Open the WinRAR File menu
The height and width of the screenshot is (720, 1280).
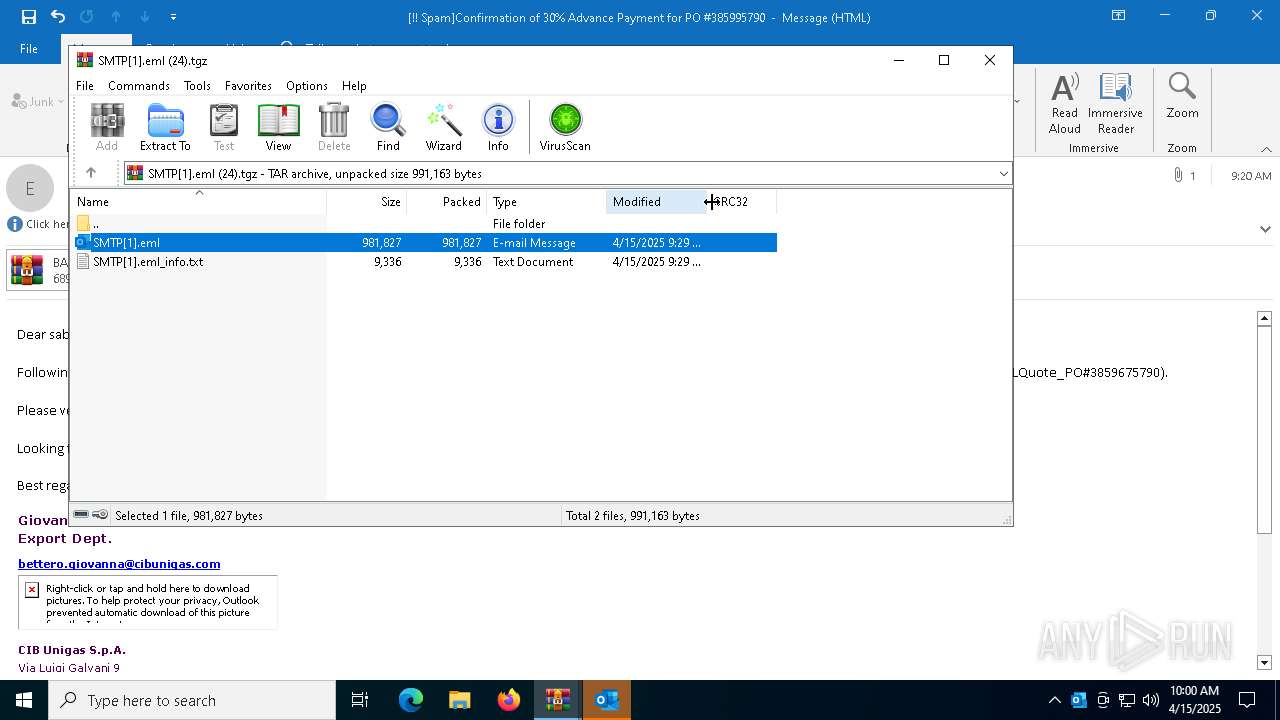(85, 86)
